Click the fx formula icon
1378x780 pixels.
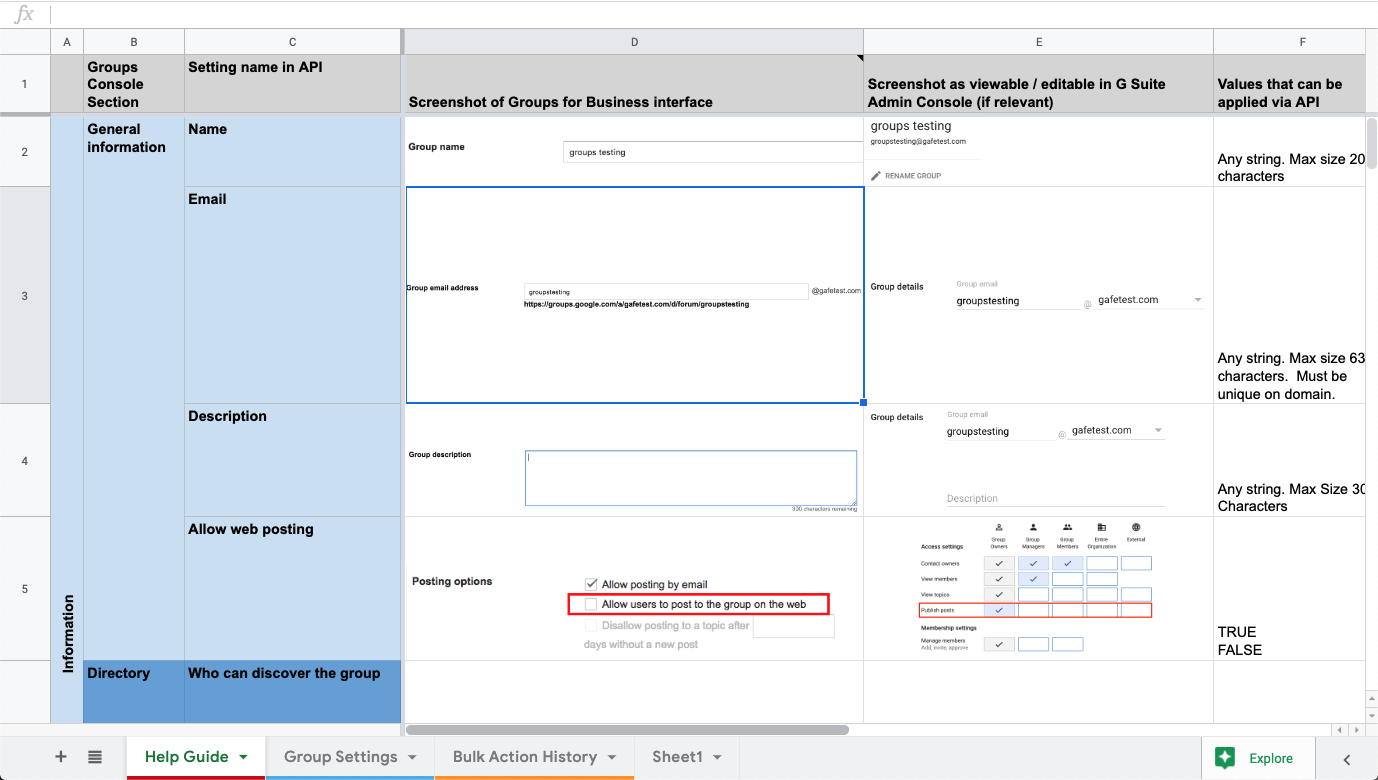click(24, 14)
